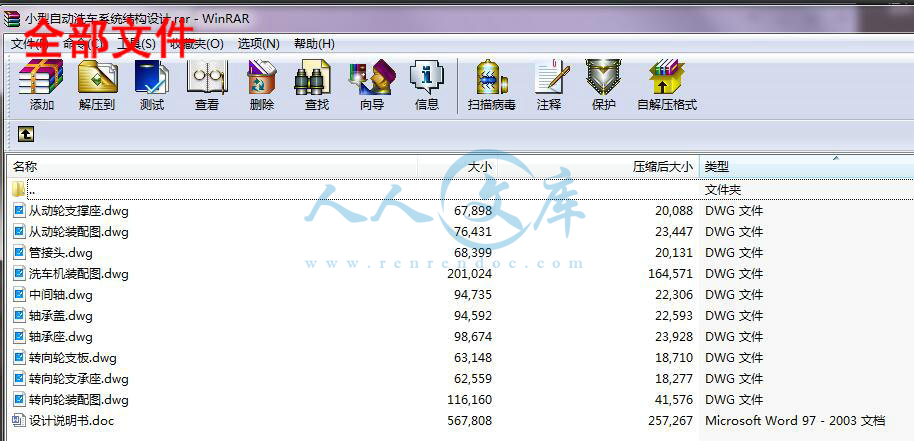Click packed size value 41,576
The image size is (914, 441).
tap(674, 400)
